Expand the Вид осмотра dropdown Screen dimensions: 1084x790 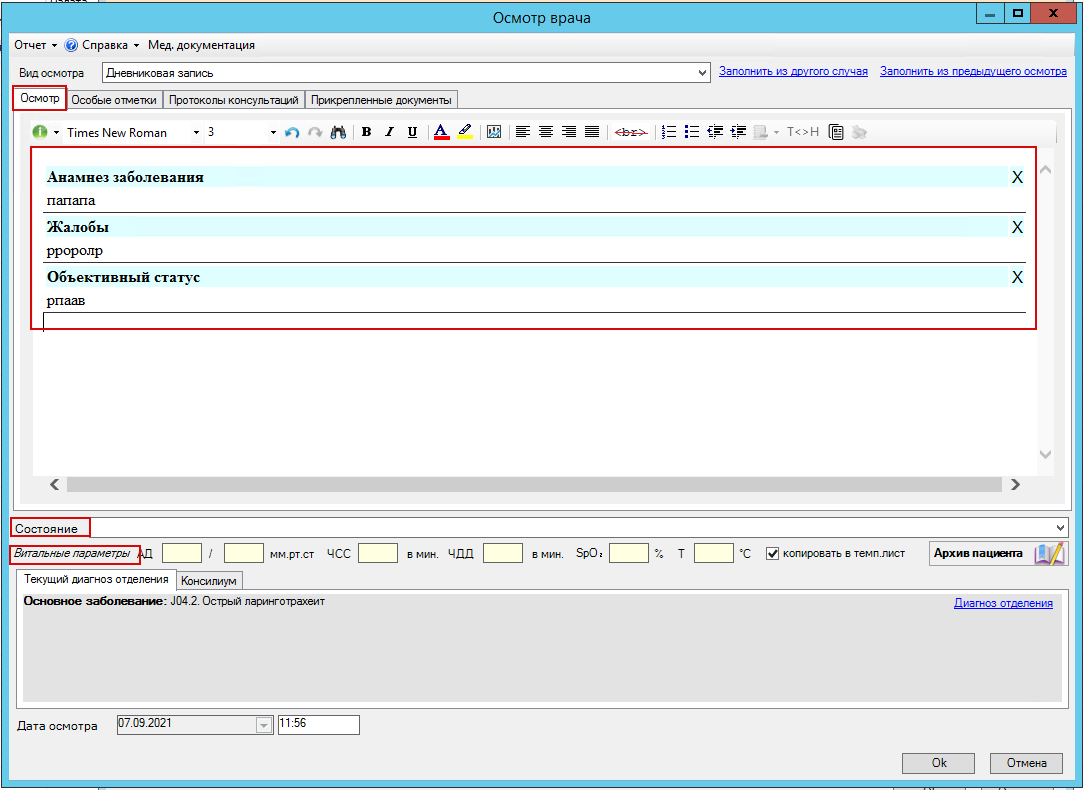(x=702, y=73)
